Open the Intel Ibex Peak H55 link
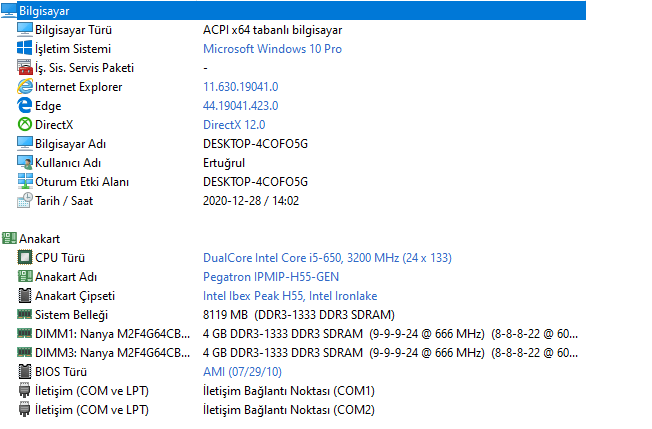The height and width of the screenshot is (429, 652). pos(290,296)
